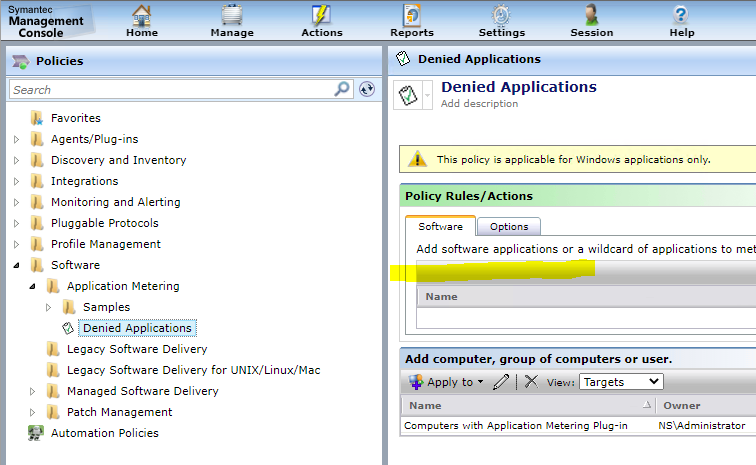Open the Help question mark icon
This screenshot has width=756, height=465.
681,15
